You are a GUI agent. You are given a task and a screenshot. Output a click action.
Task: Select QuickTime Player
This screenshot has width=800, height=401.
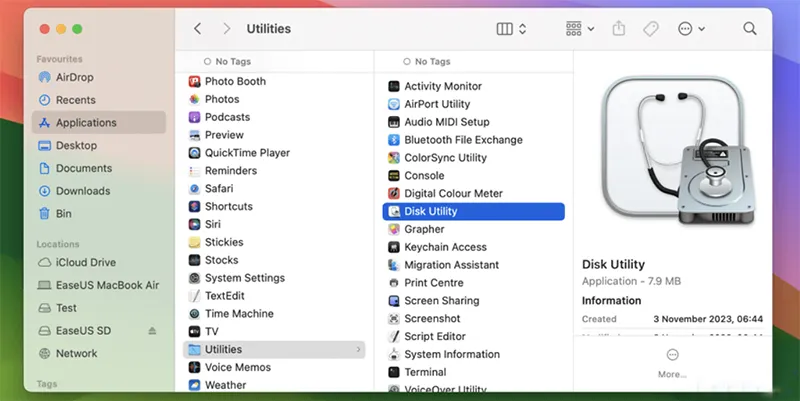click(x=274, y=153)
